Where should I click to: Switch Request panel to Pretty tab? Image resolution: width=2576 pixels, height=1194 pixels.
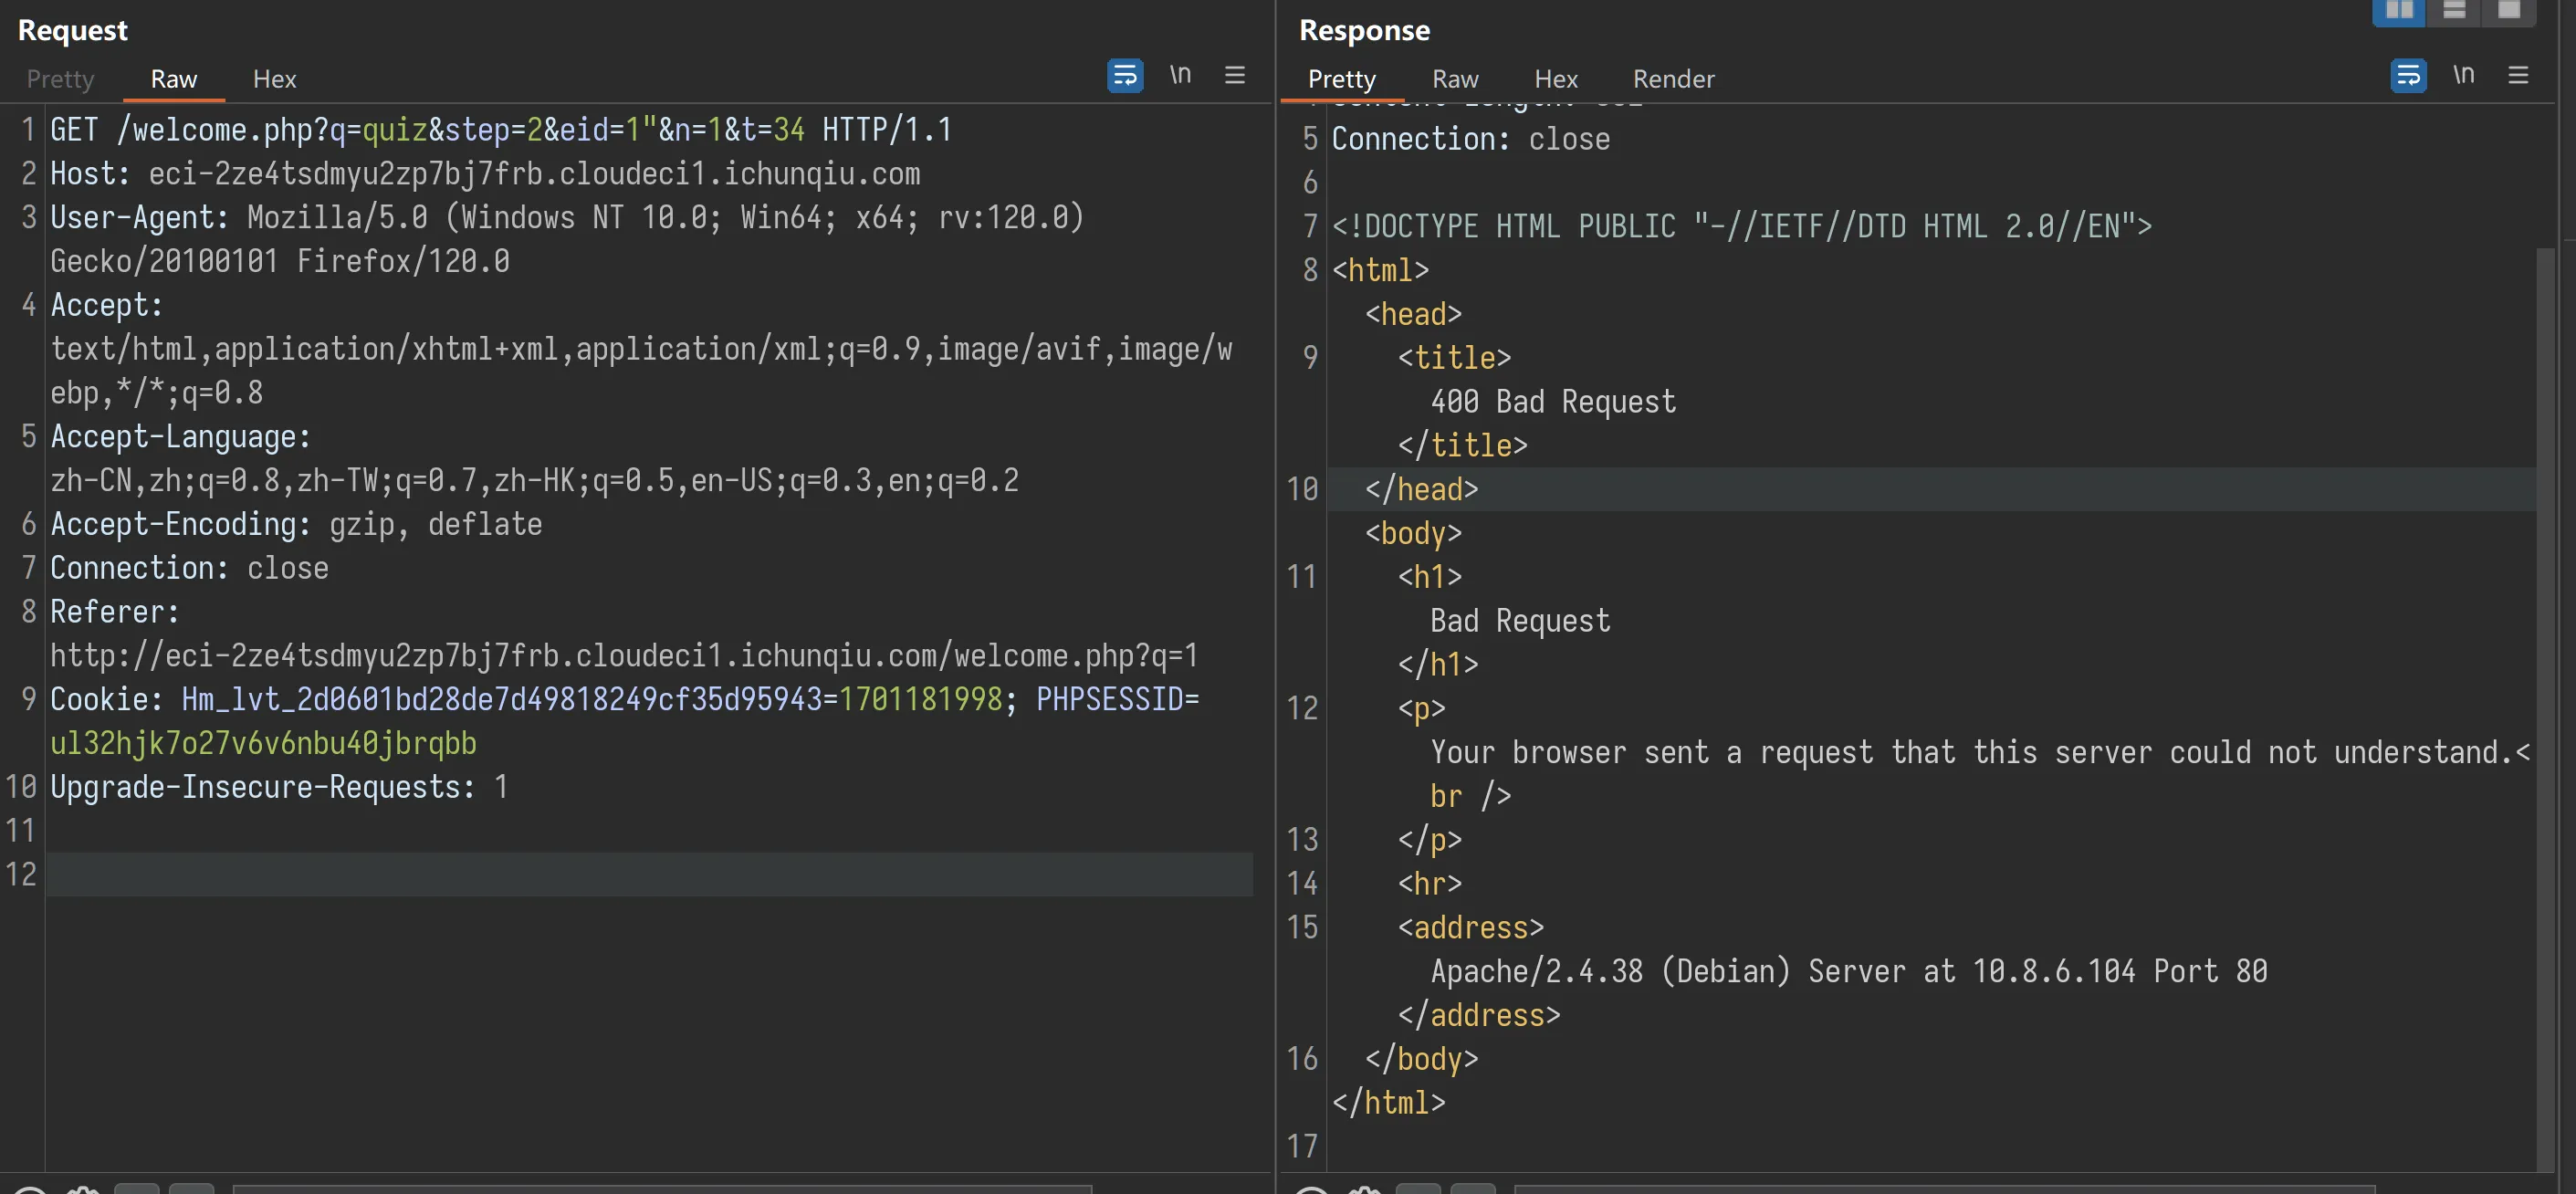pos(60,79)
